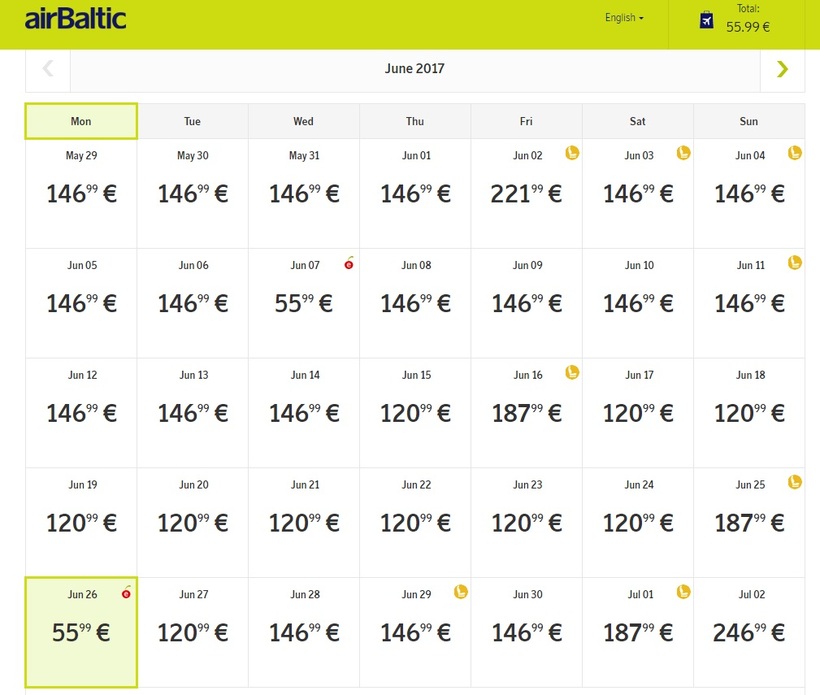820x695 pixels.
Task: Open the shopping bag flight icon
Action: tap(707, 20)
